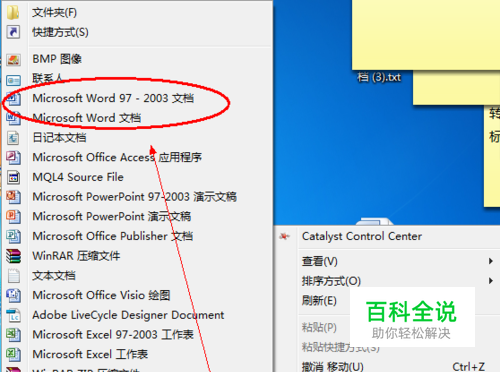This screenshot has height=372, width=500.
Task: Click the Visio drawing icon
Action: pyautogui.click(x=13, y=295)
